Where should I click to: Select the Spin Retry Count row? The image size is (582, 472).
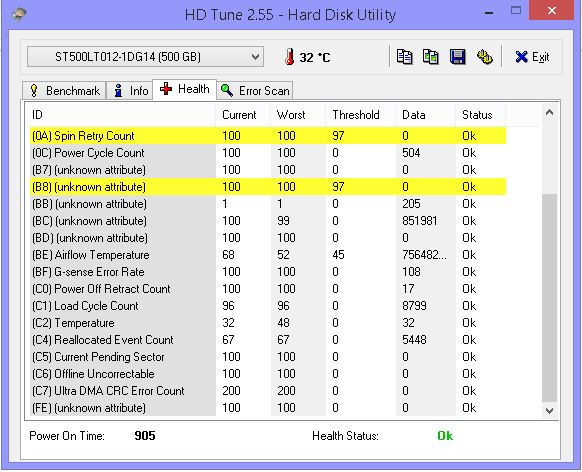(x=268, y=135)
